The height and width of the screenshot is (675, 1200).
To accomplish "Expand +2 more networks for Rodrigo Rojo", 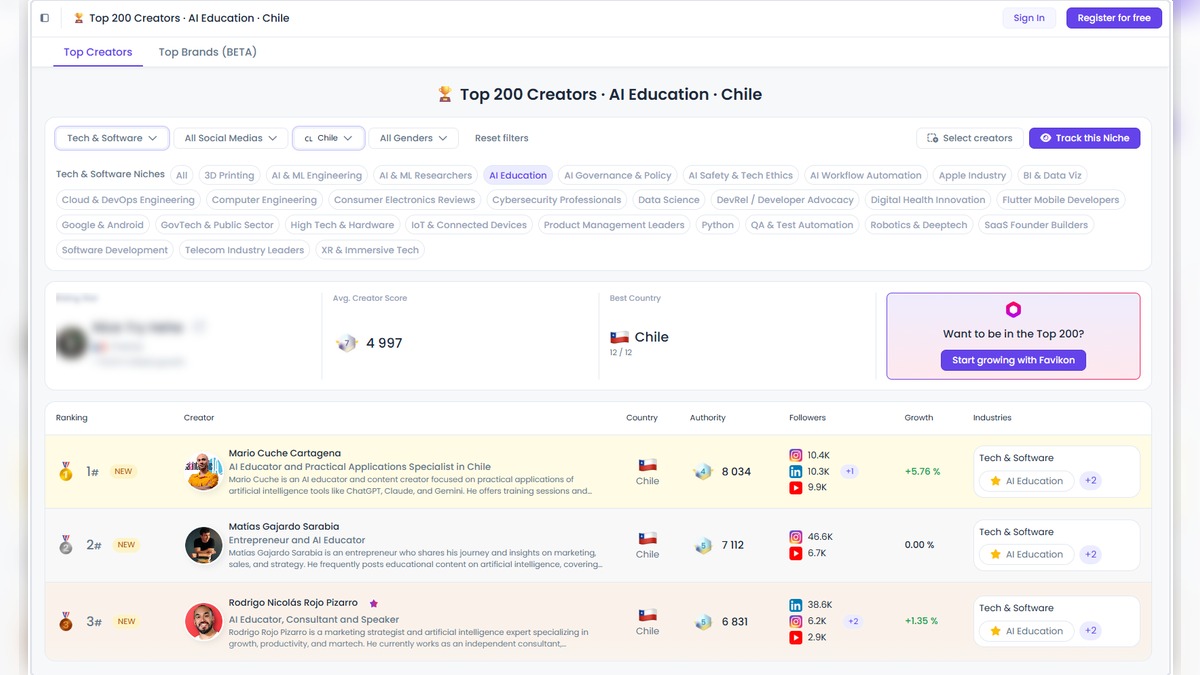I will (x=853, y=621).
